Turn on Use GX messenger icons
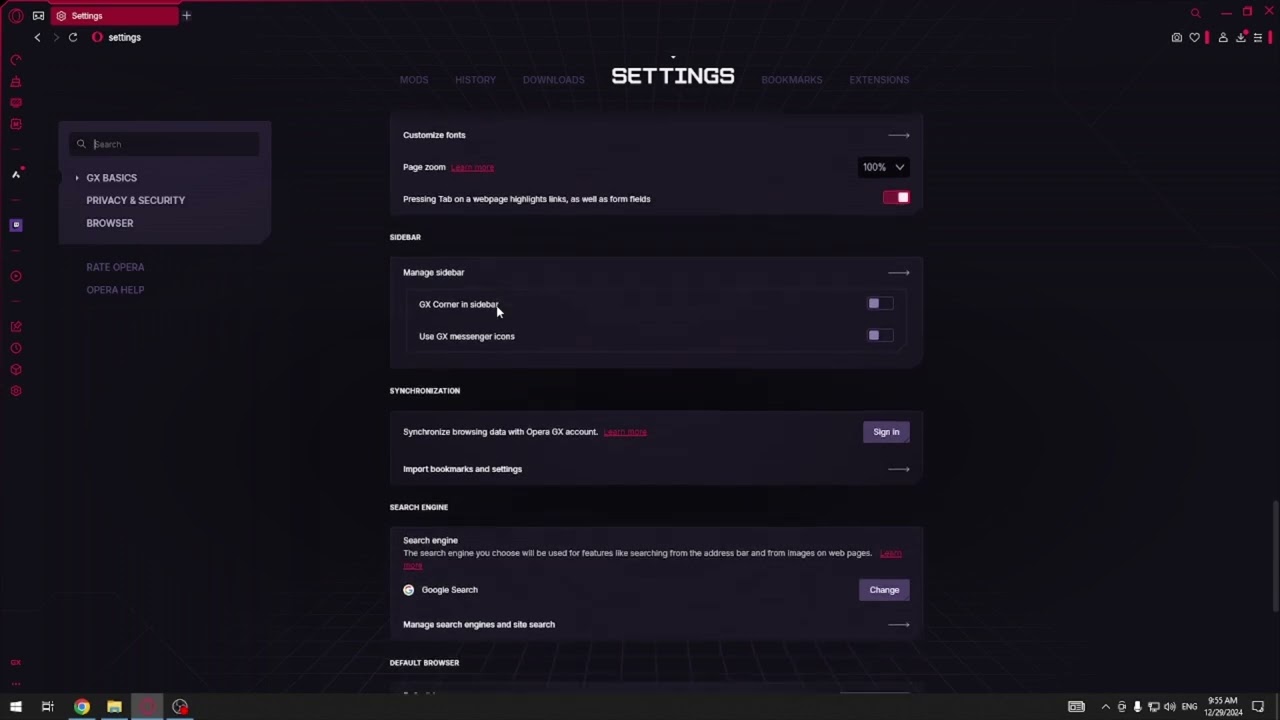This screenshot has width=1280, height=720. pyautogui.click(x=879, y=336)
